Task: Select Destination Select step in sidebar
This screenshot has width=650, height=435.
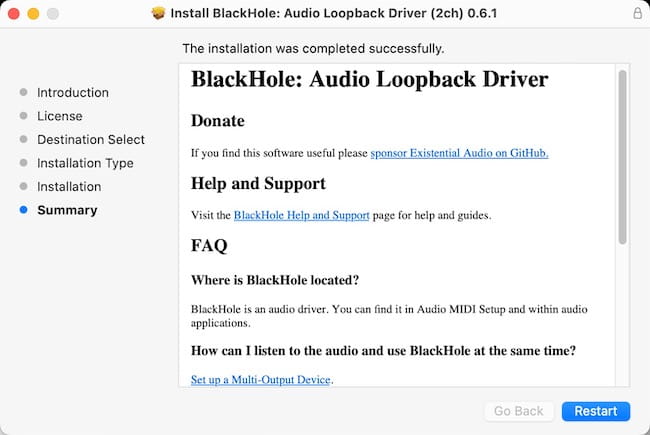Action: [91, 139]
